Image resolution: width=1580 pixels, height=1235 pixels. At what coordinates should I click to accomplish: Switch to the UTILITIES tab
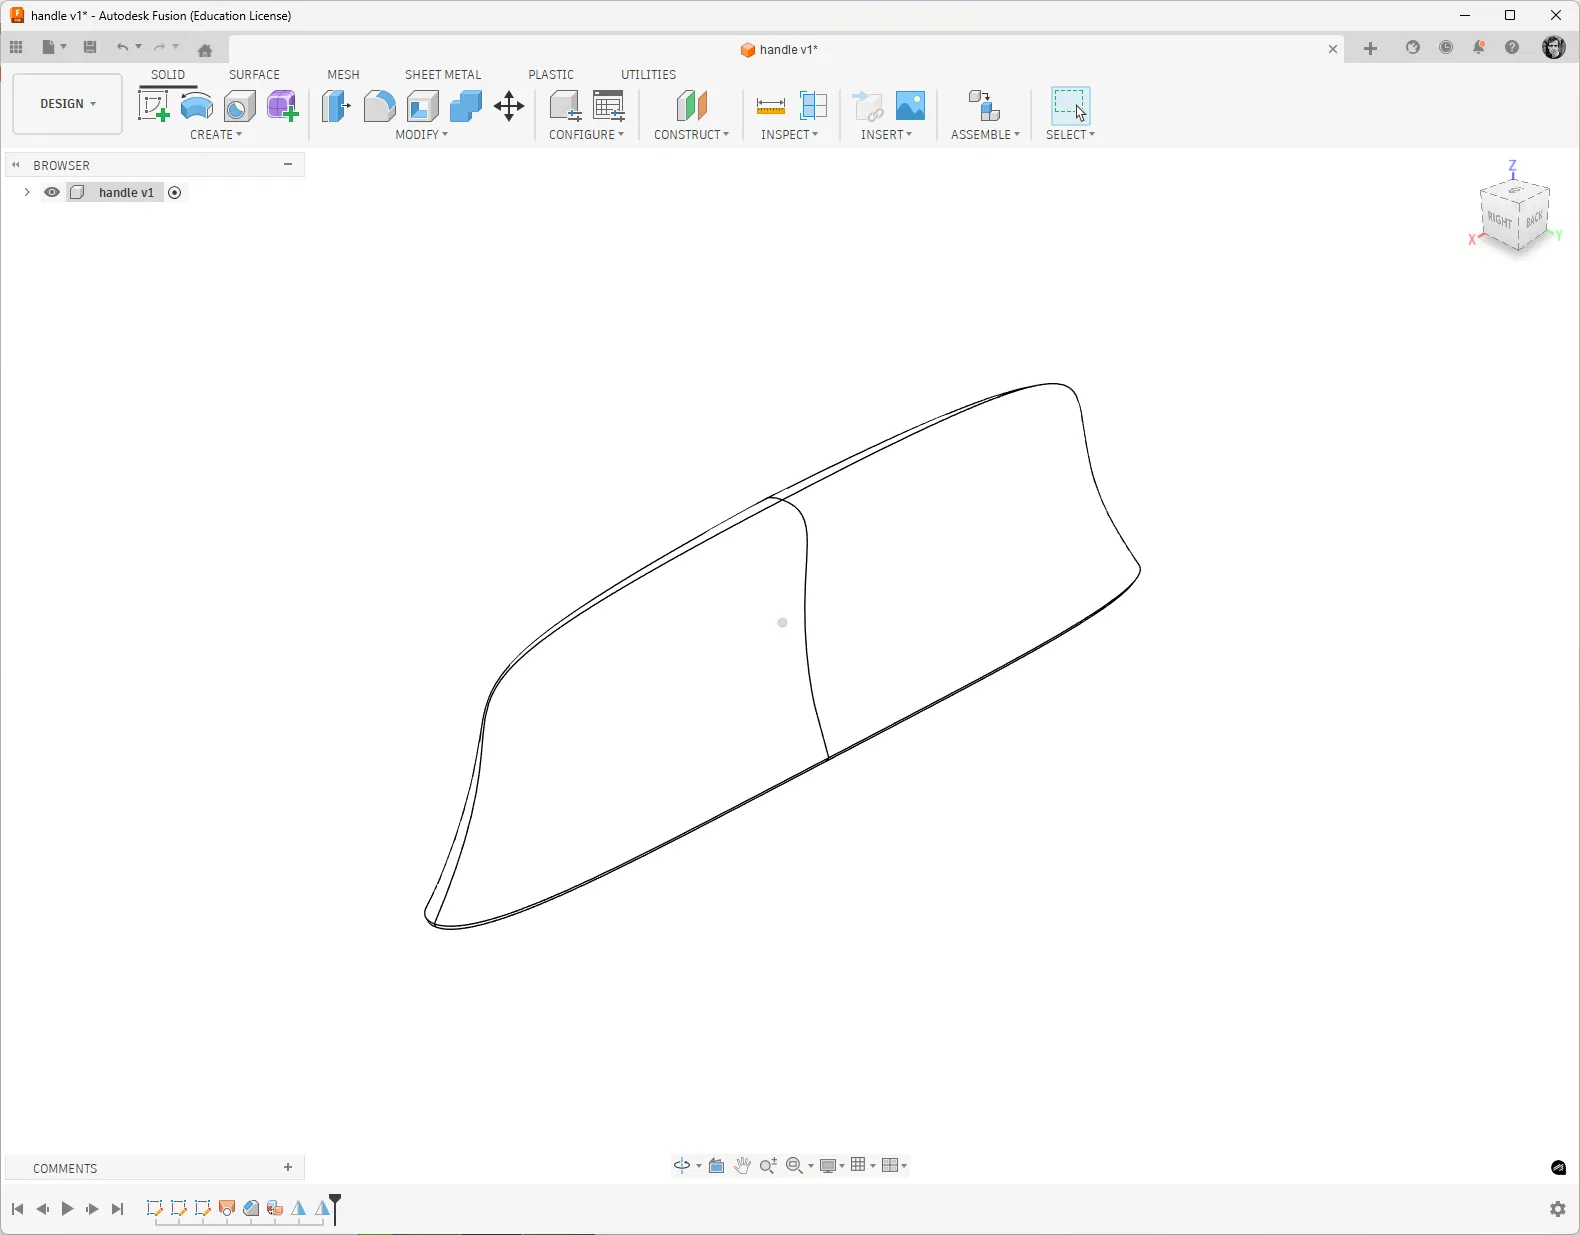pos(648,75)
